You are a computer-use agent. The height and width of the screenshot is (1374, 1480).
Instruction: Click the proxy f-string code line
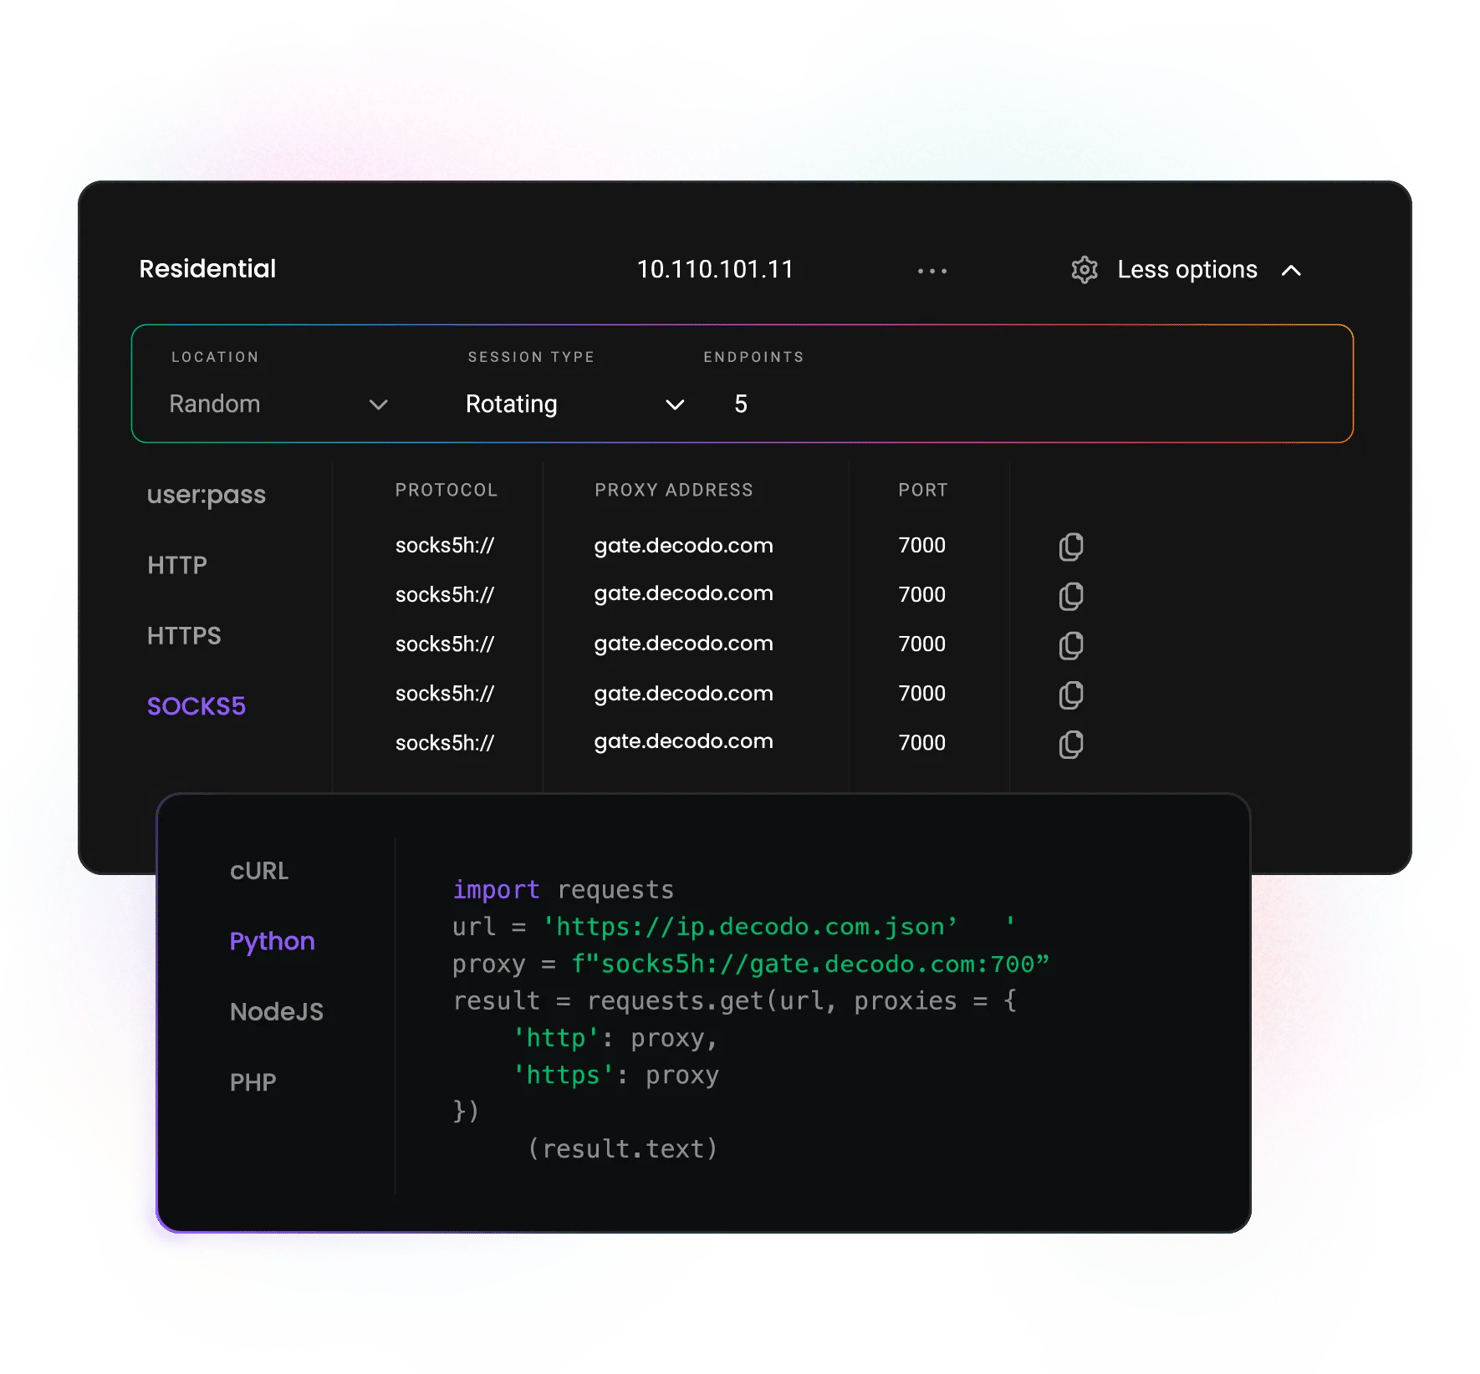(x=751, y=964)
